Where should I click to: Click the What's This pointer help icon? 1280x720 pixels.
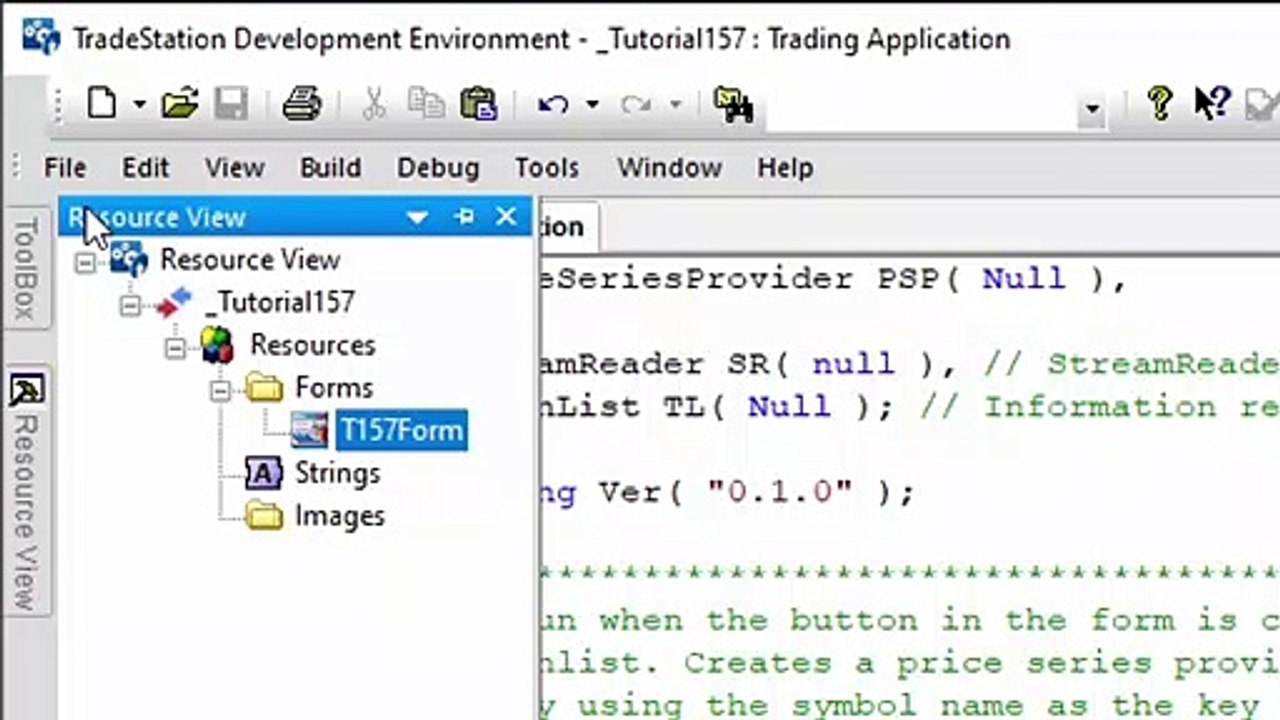tap(1212, 103)
